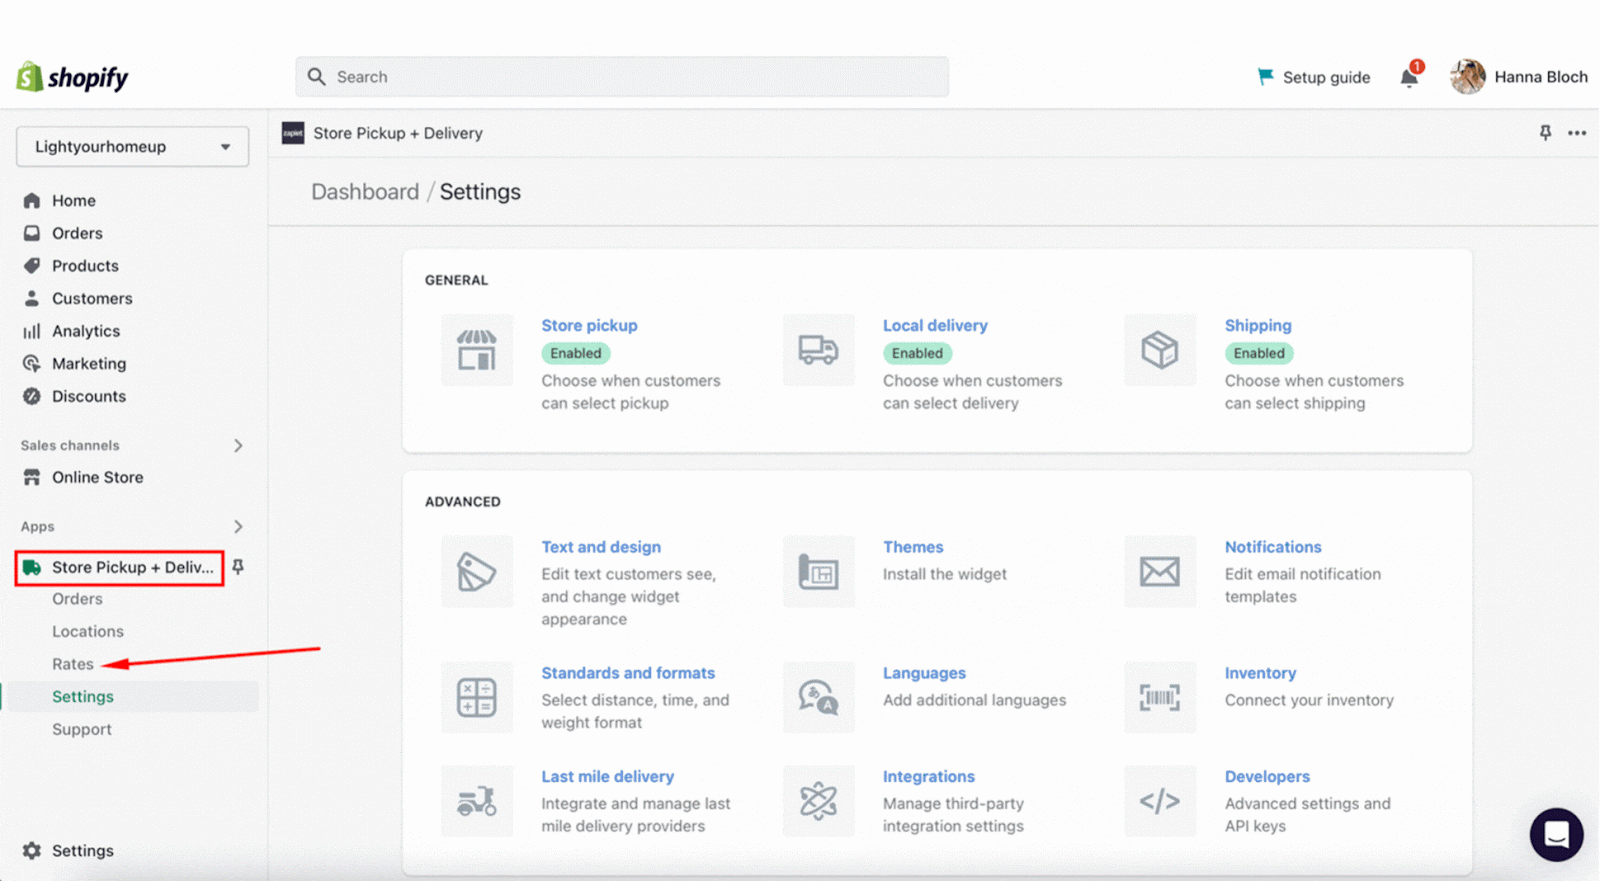1600x881 pixels.
Task: Open Standards and formats link
Action: tap(628, 674)
